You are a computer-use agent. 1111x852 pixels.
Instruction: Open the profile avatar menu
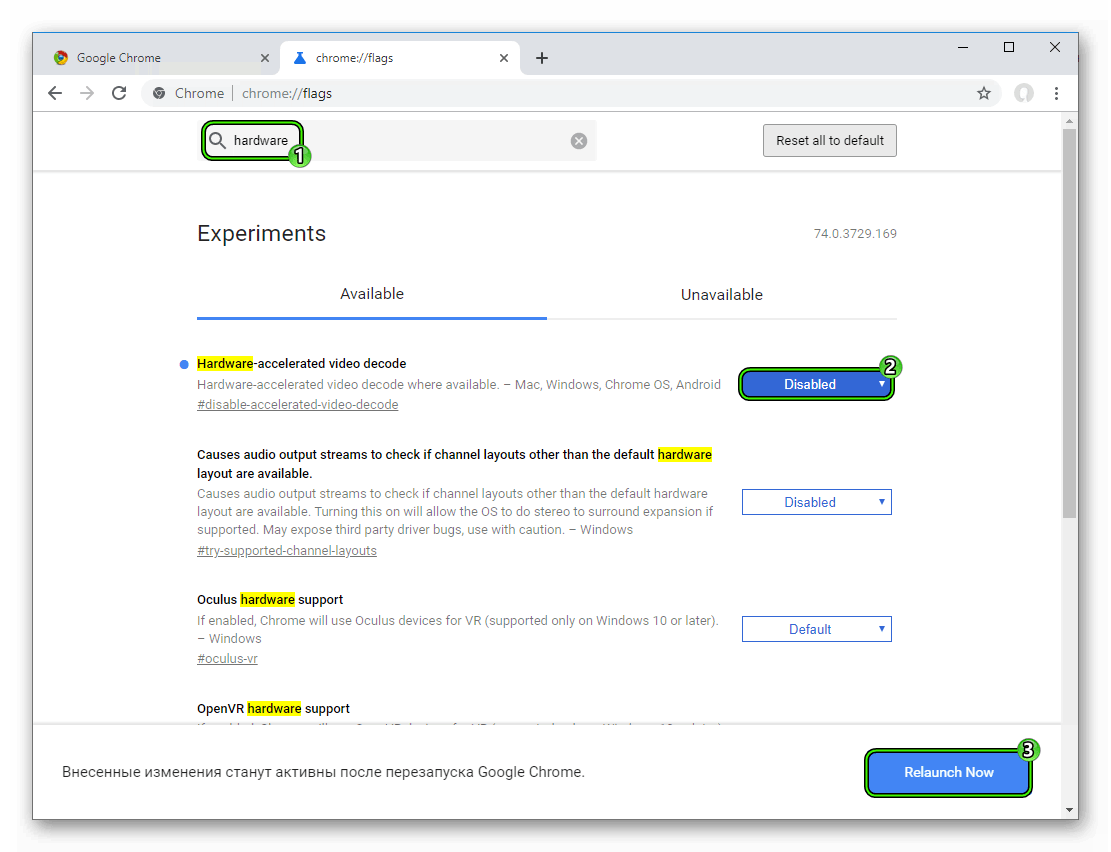(x=1023, y=93)
